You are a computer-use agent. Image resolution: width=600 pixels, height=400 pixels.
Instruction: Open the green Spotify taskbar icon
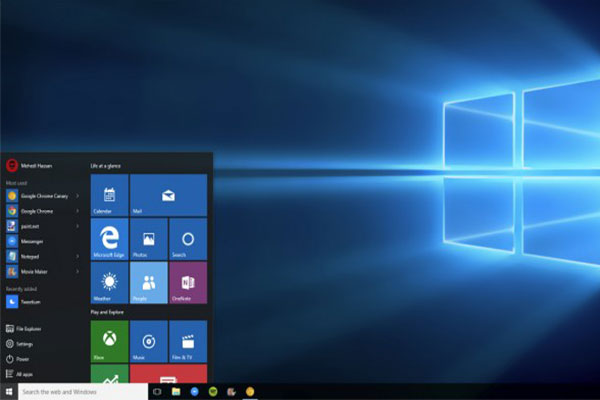(x=213, y=392)
